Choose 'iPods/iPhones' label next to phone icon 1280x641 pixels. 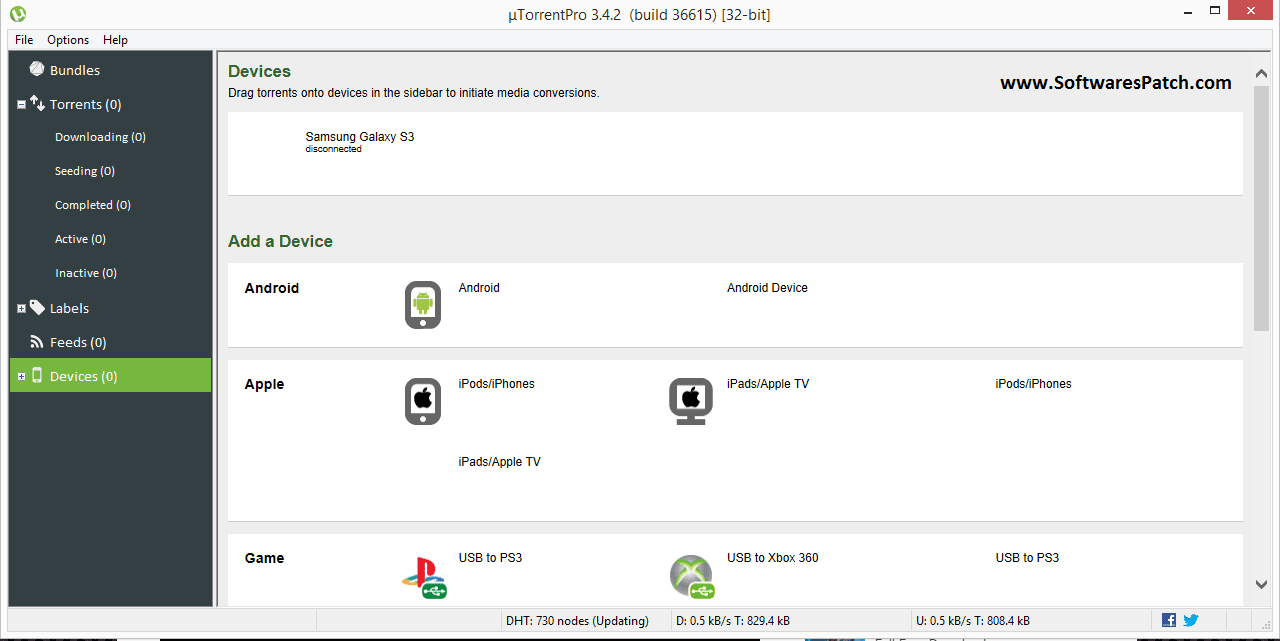(496, 384)
